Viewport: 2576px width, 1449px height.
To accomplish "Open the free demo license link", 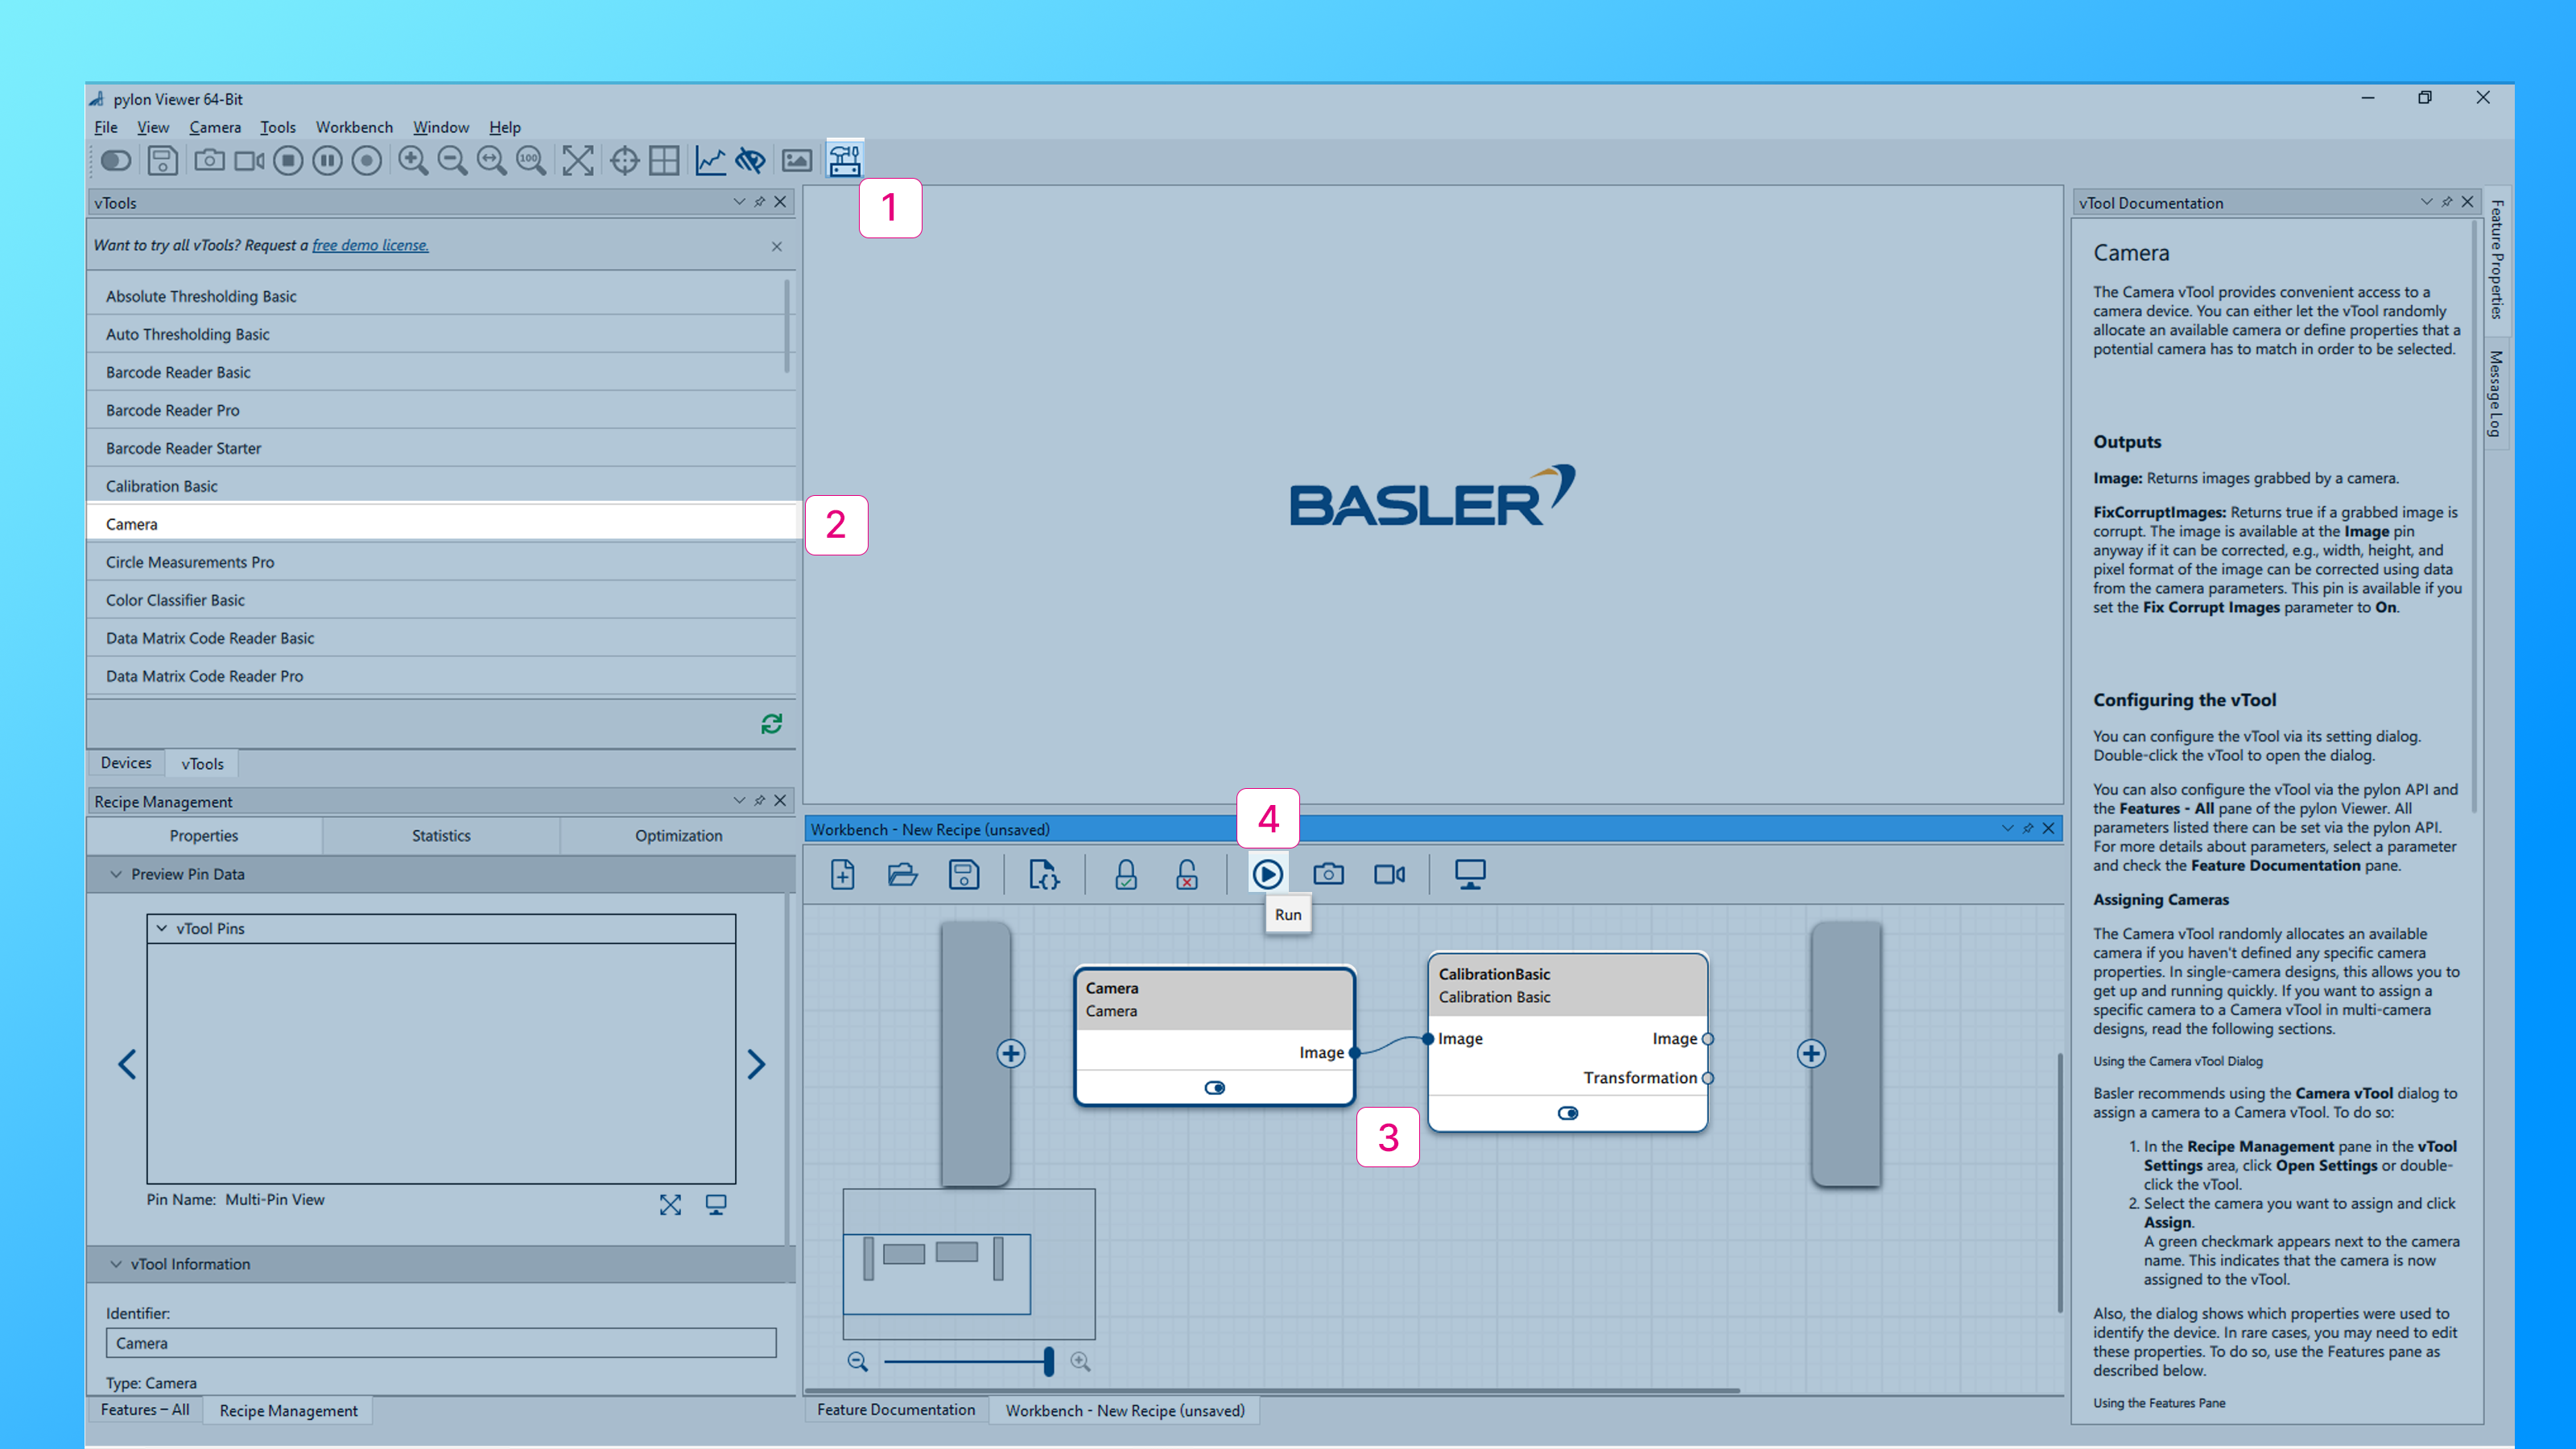I will coord(370,245).
